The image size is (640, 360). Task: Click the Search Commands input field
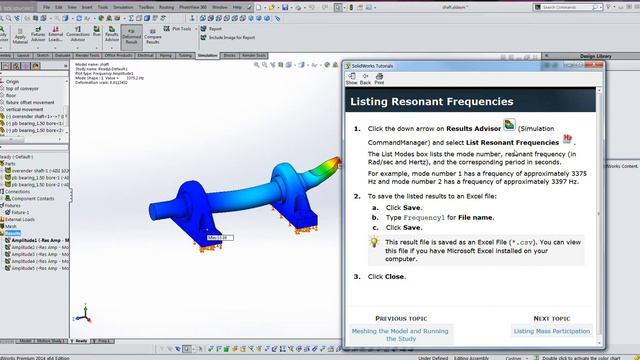coord(567,7)
